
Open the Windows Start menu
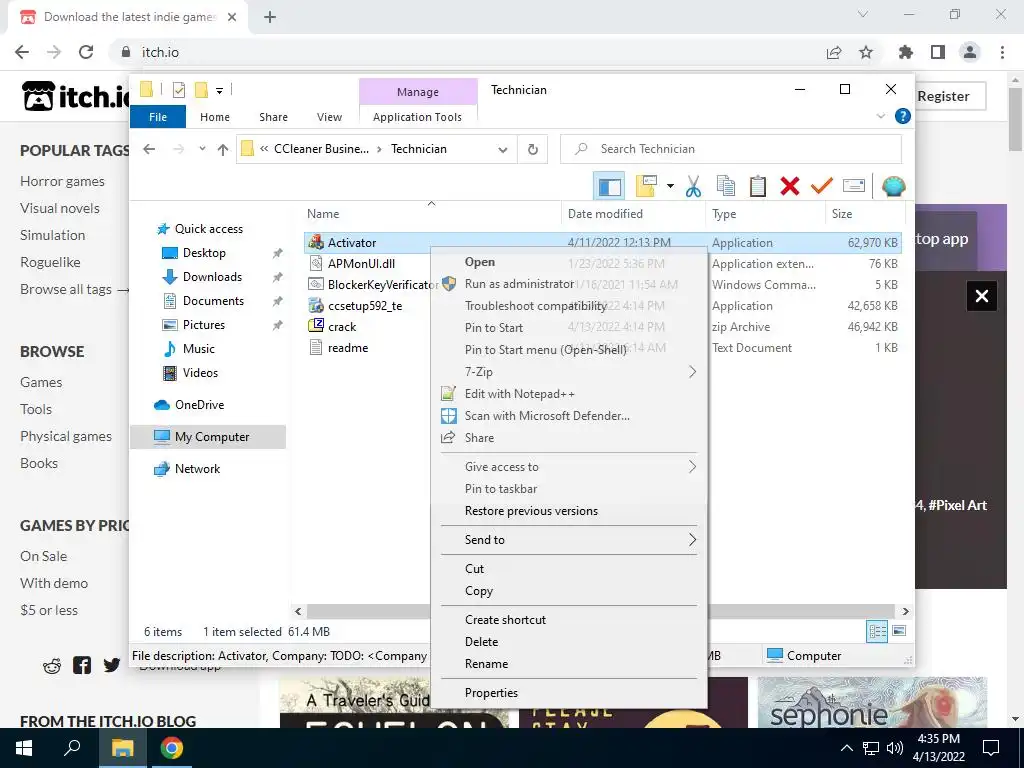[24, 748]
